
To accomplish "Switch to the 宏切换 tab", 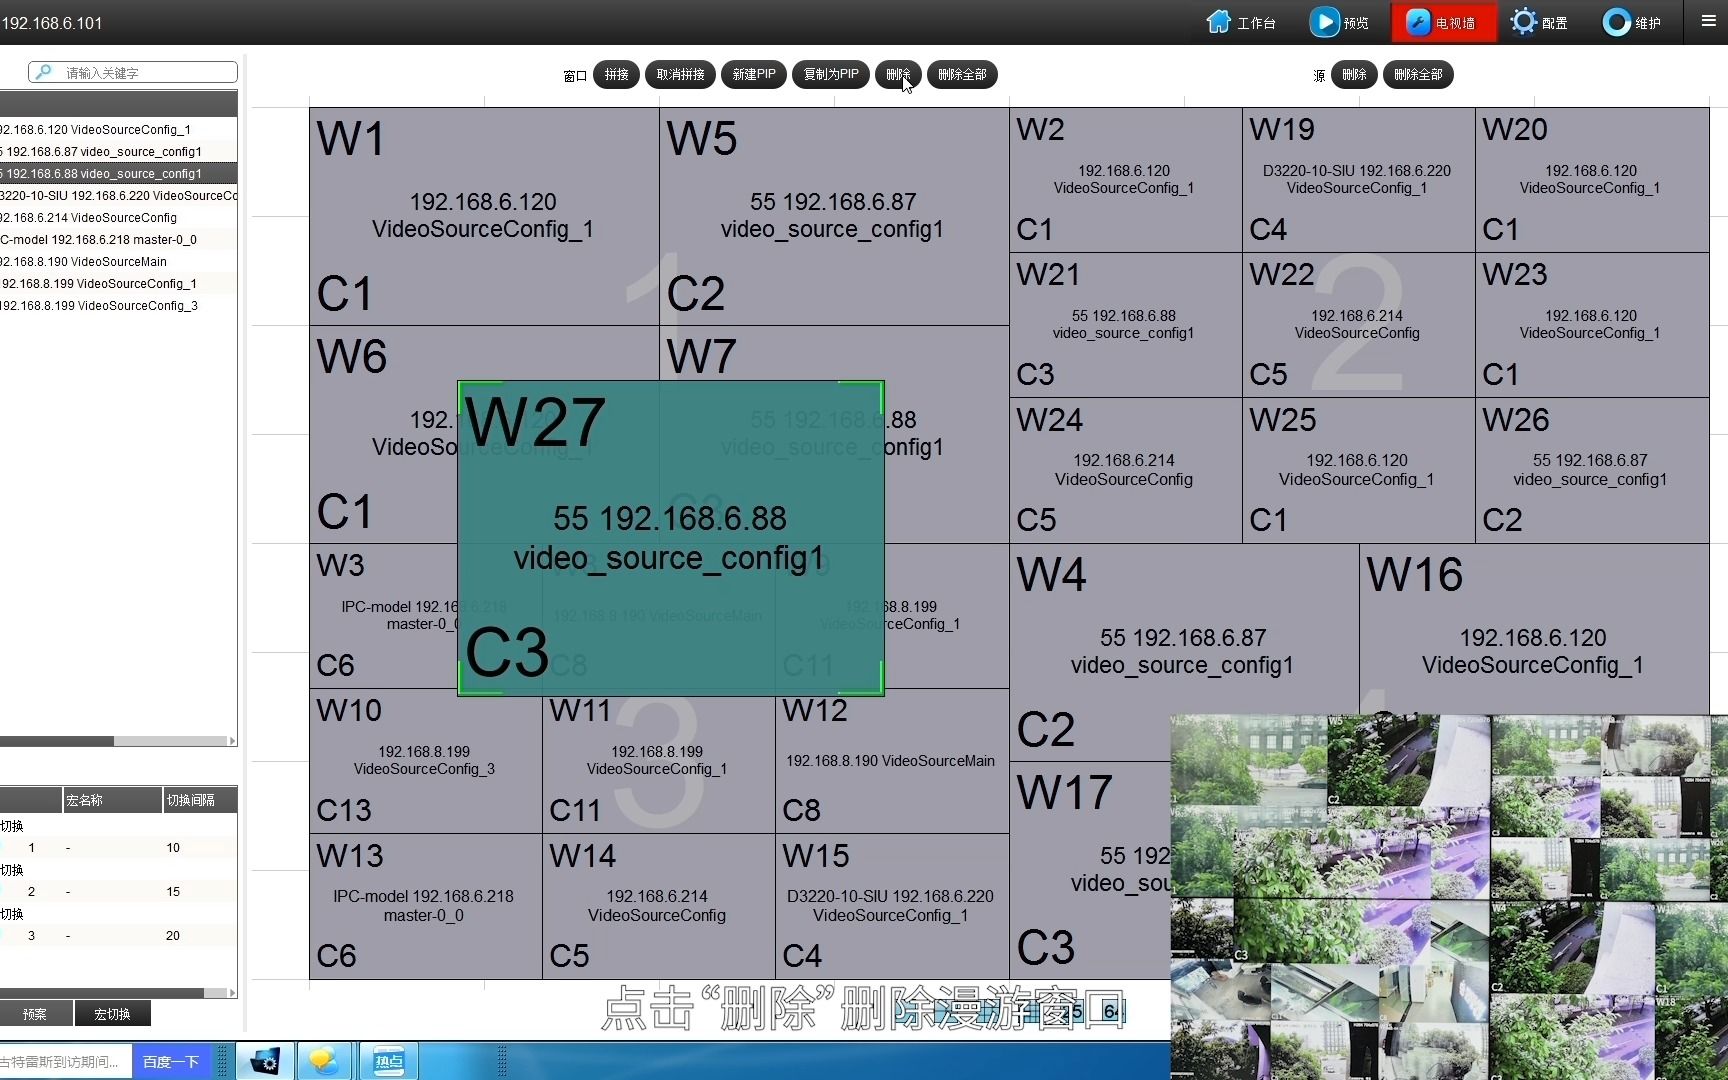I will pyautogui.click(x=112, y=1014).
